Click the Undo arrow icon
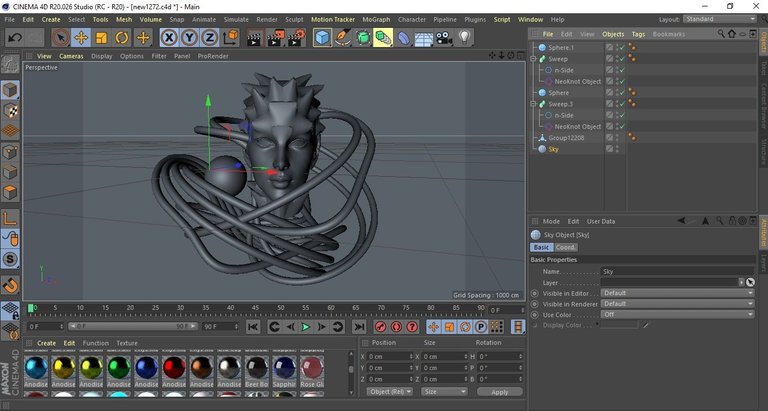 click(15, 38)
